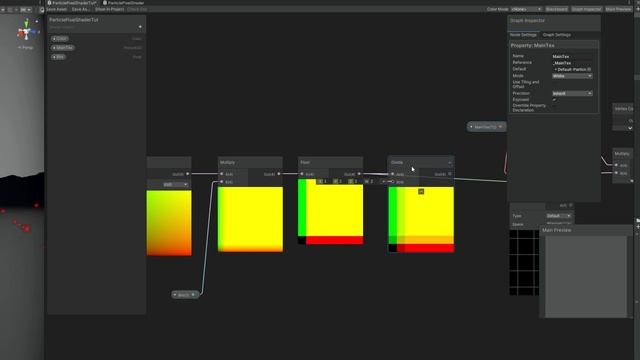Click the Multiply node preview thumbnail
The image size is (640, 360).
pos(250,219)
